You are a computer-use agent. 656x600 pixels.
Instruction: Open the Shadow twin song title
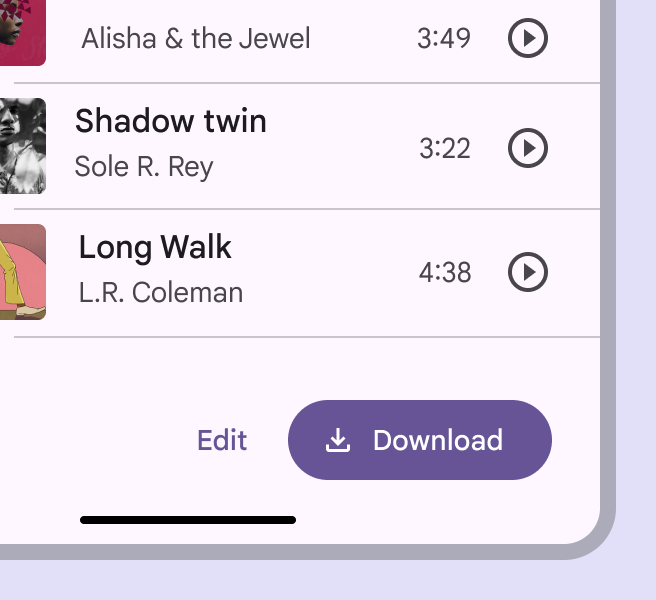pos(171,122)
